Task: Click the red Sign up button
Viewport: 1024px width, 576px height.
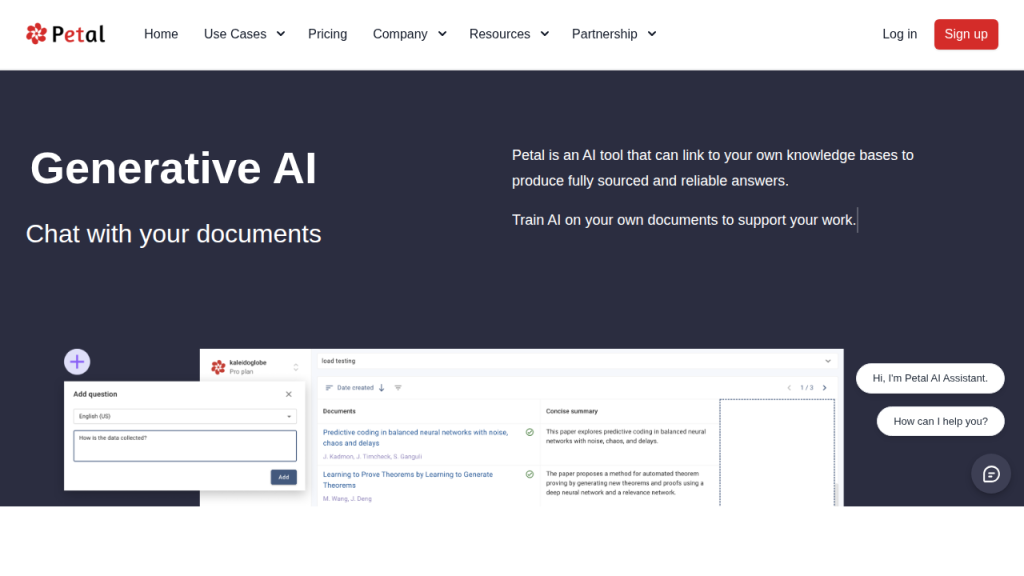Action: click(x=965, y=34)
